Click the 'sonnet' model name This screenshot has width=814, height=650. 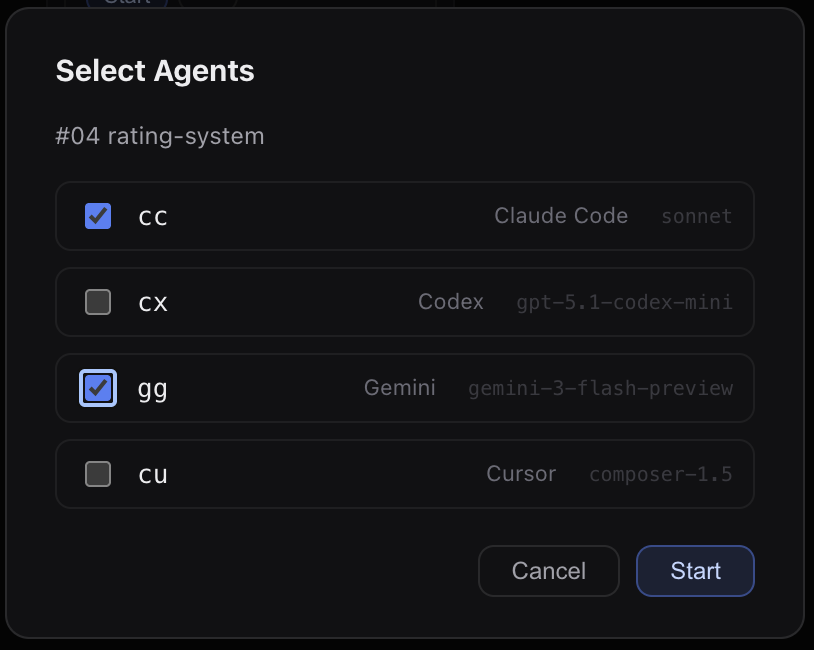696,216
